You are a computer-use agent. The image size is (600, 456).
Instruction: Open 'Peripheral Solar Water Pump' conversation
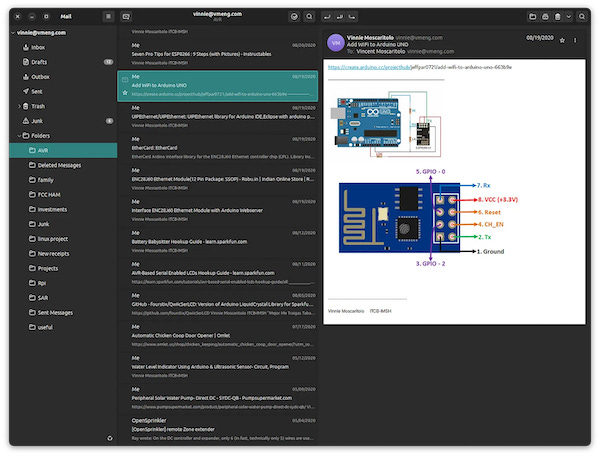217,398
